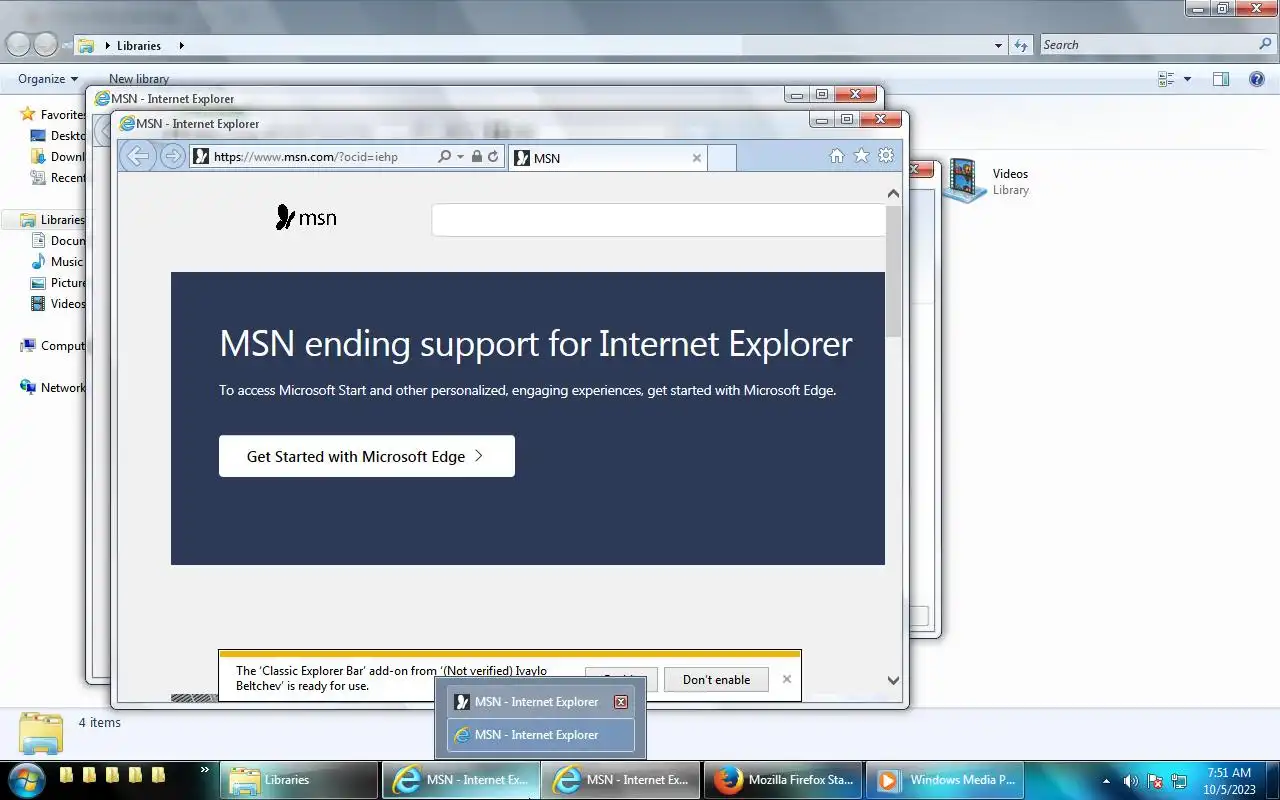1280x800 pixels.
Task: Select the Videos Library item in file list
Action: click(x=990, y=181)
